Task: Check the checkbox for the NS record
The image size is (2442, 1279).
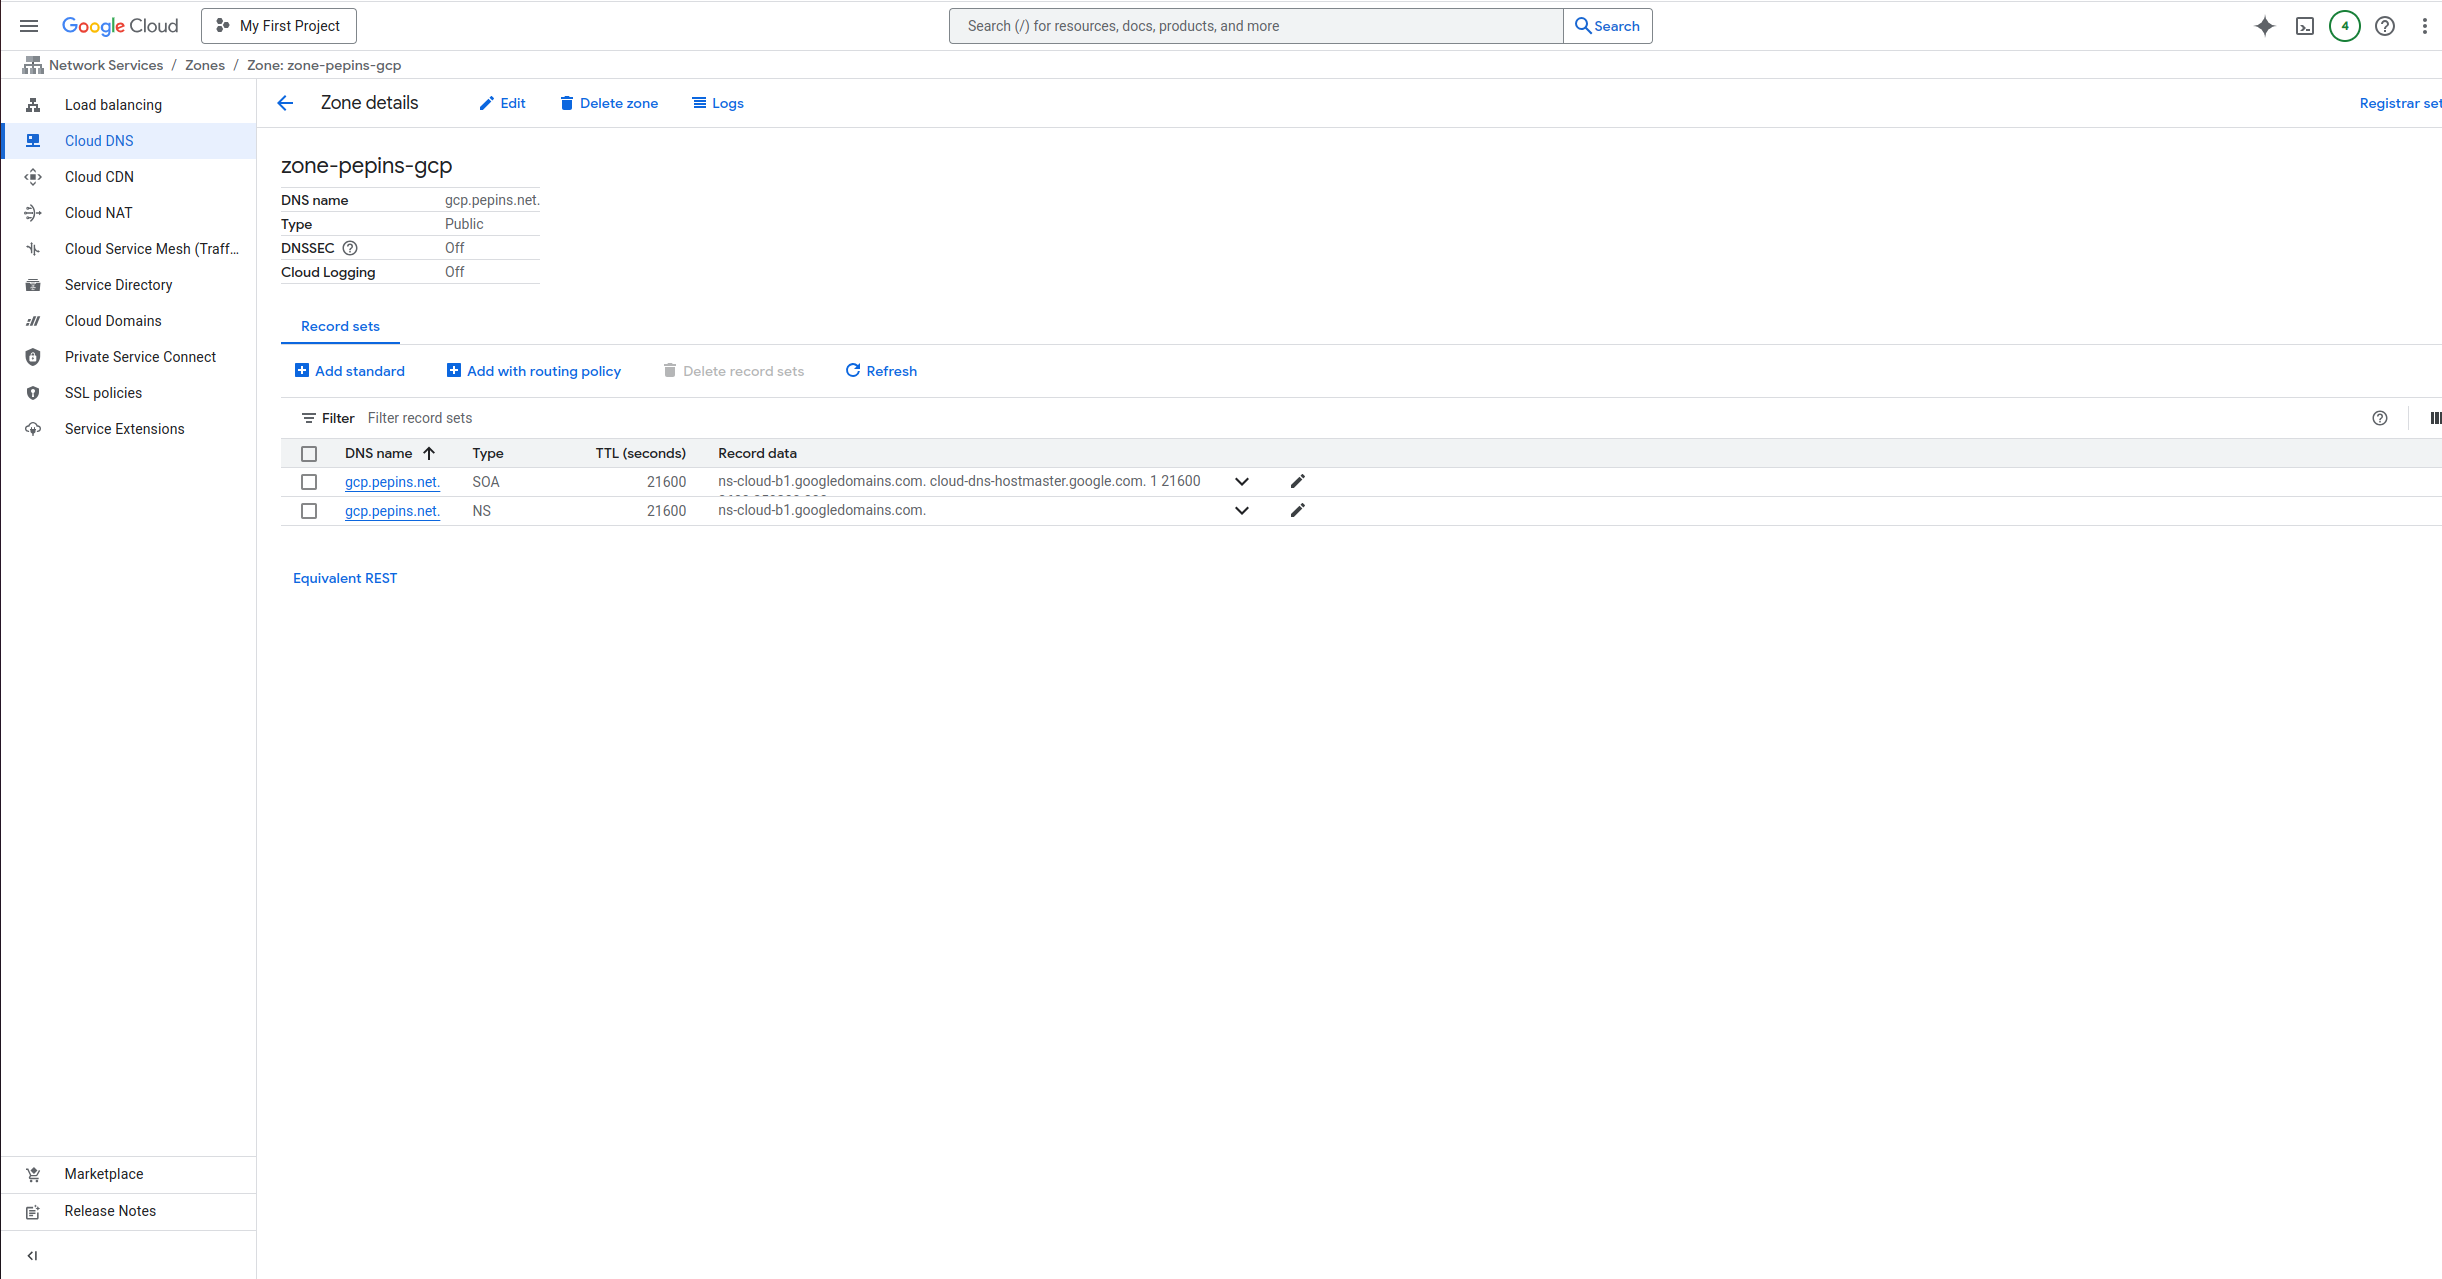Action: (308, 511)
